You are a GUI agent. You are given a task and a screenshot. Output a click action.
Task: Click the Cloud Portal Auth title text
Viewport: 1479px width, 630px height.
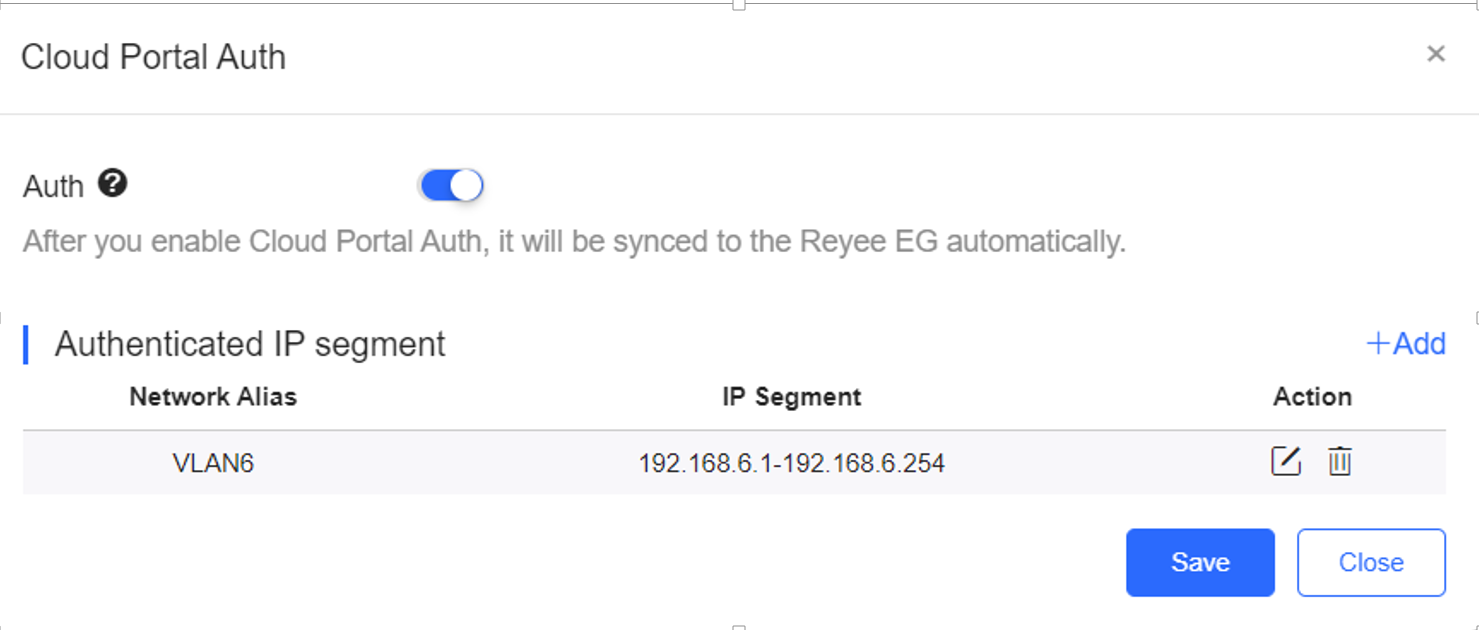pos(153,57)
